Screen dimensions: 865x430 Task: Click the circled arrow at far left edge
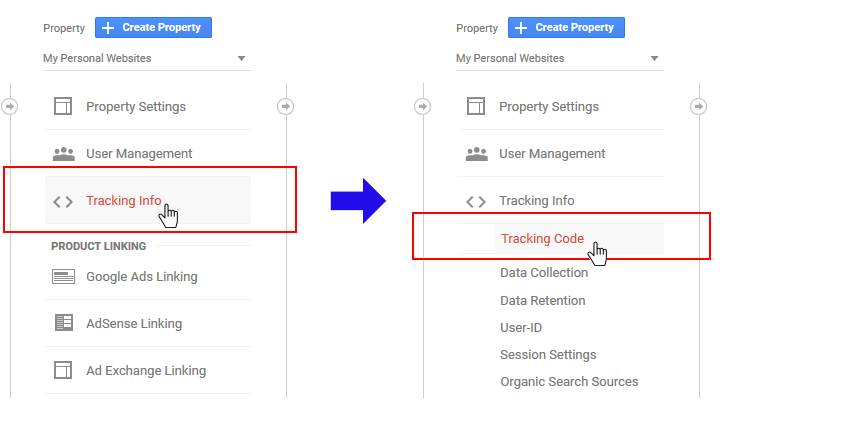tap(10, 106)
